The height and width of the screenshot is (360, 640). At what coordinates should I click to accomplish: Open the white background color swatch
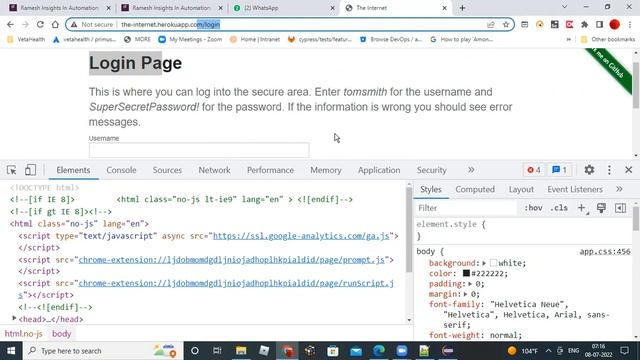[x=493, y=263]
